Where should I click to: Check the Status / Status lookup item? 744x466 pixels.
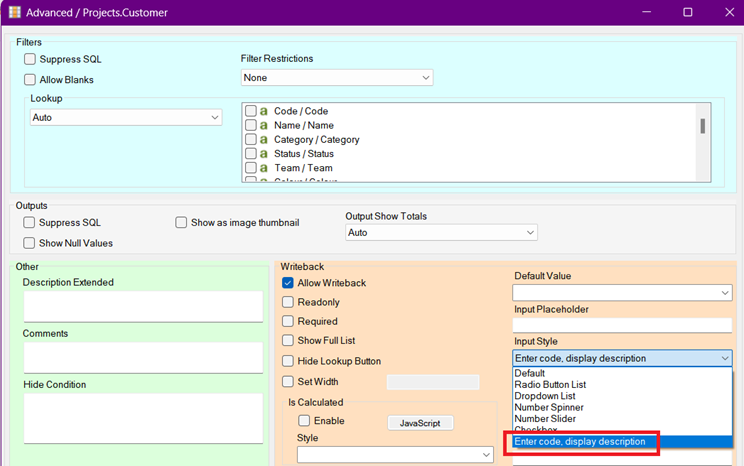coord(251,154)
